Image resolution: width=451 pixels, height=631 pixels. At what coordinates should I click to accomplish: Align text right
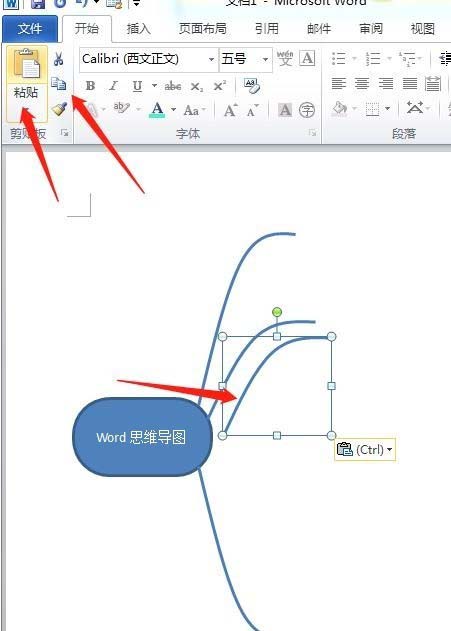click(386, 84)
